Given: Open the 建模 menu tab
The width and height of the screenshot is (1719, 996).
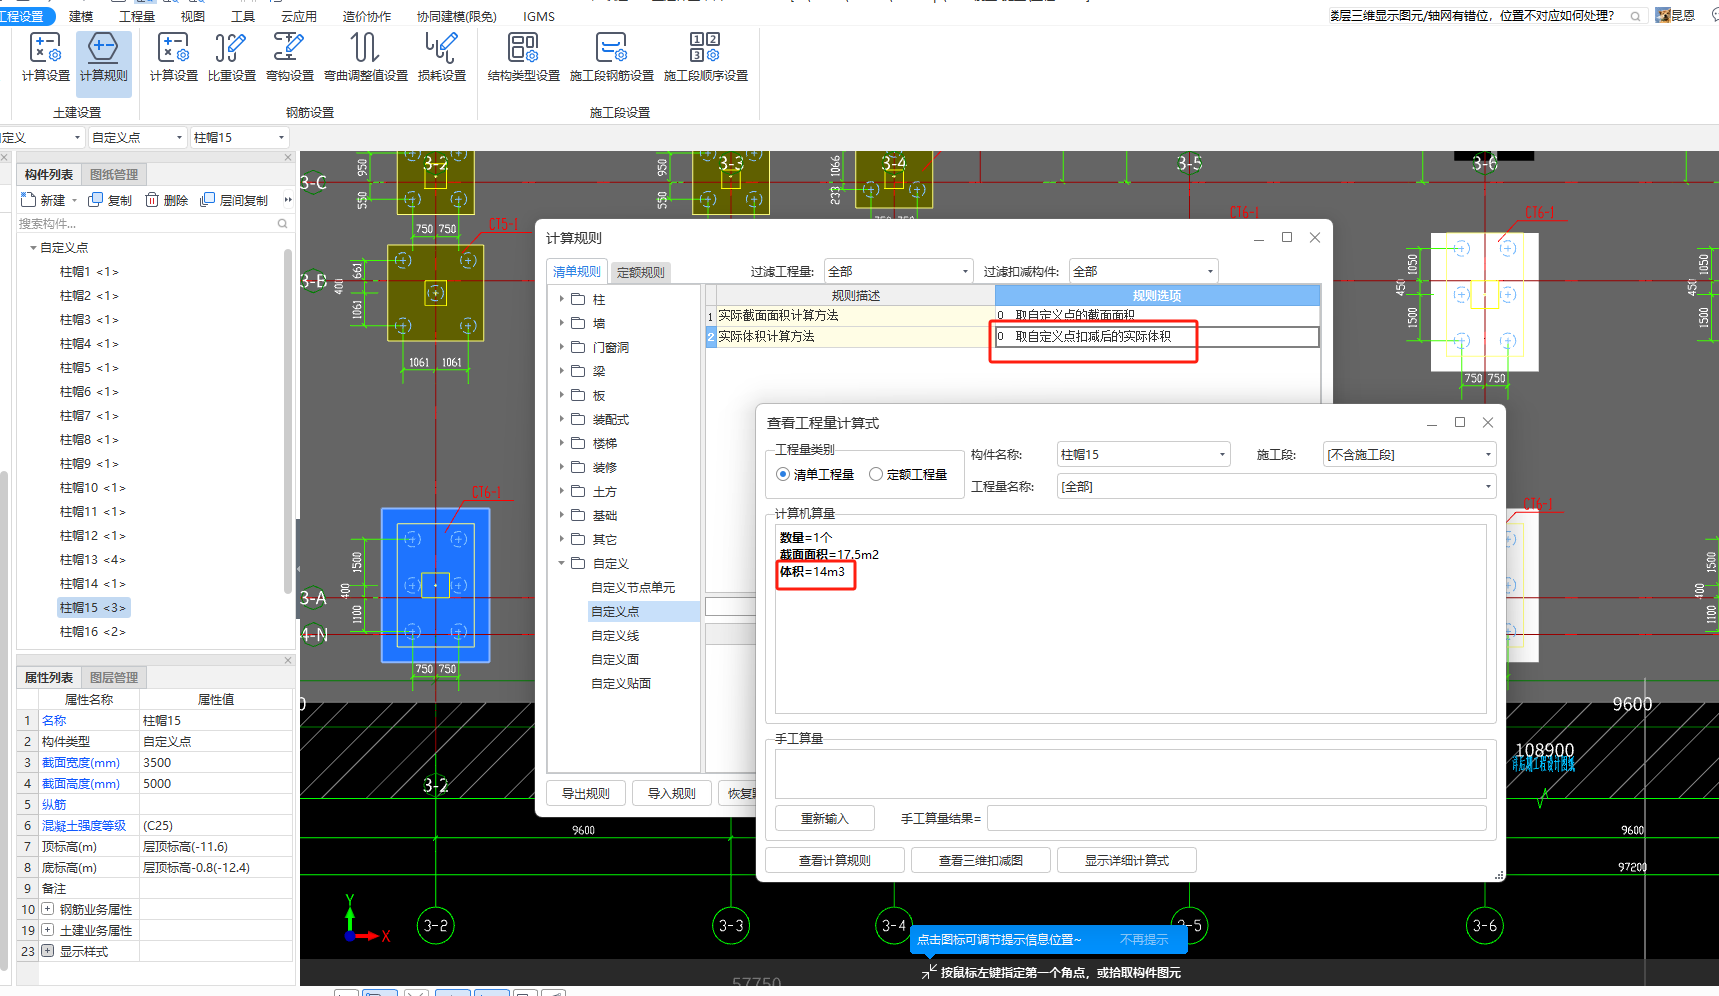Looking at the screenshot, I should 81,16.
